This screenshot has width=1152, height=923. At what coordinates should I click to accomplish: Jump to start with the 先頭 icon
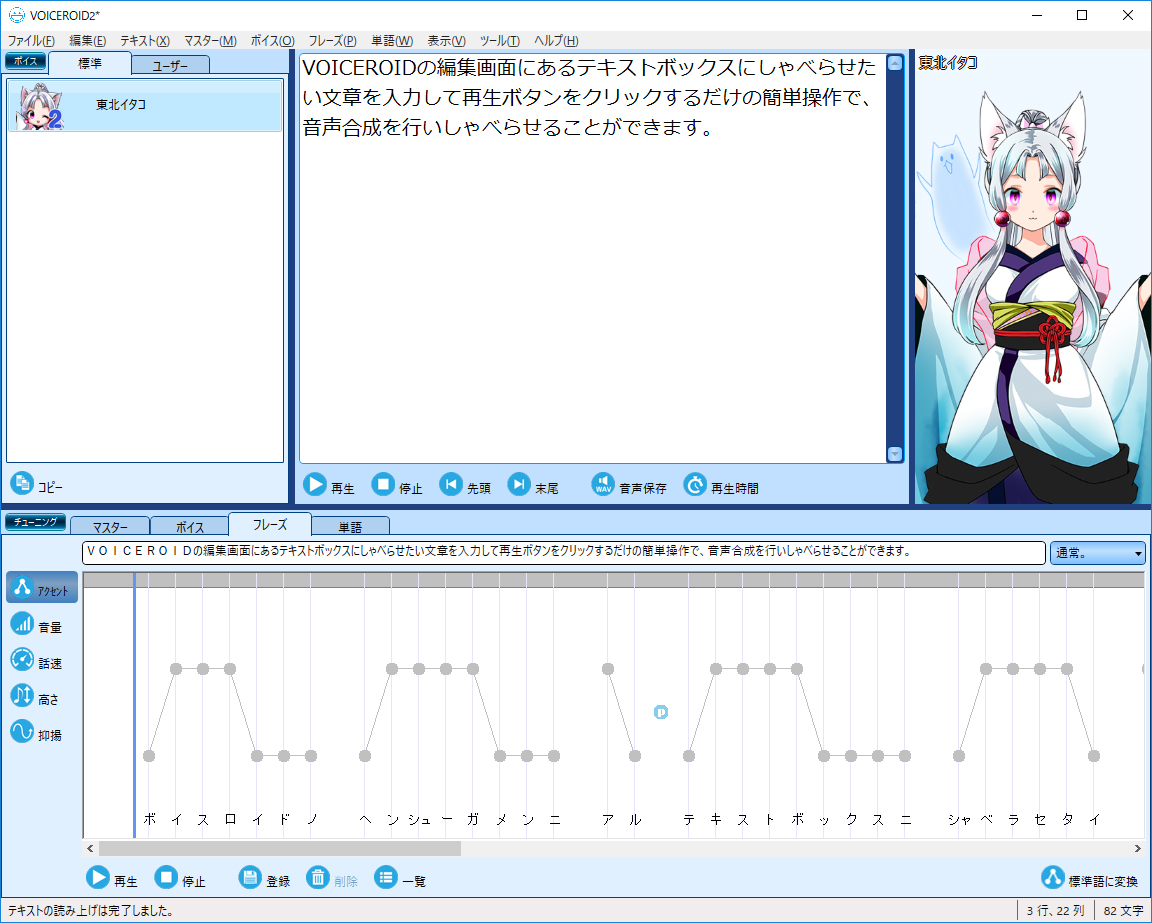click(x=450, y=484)
